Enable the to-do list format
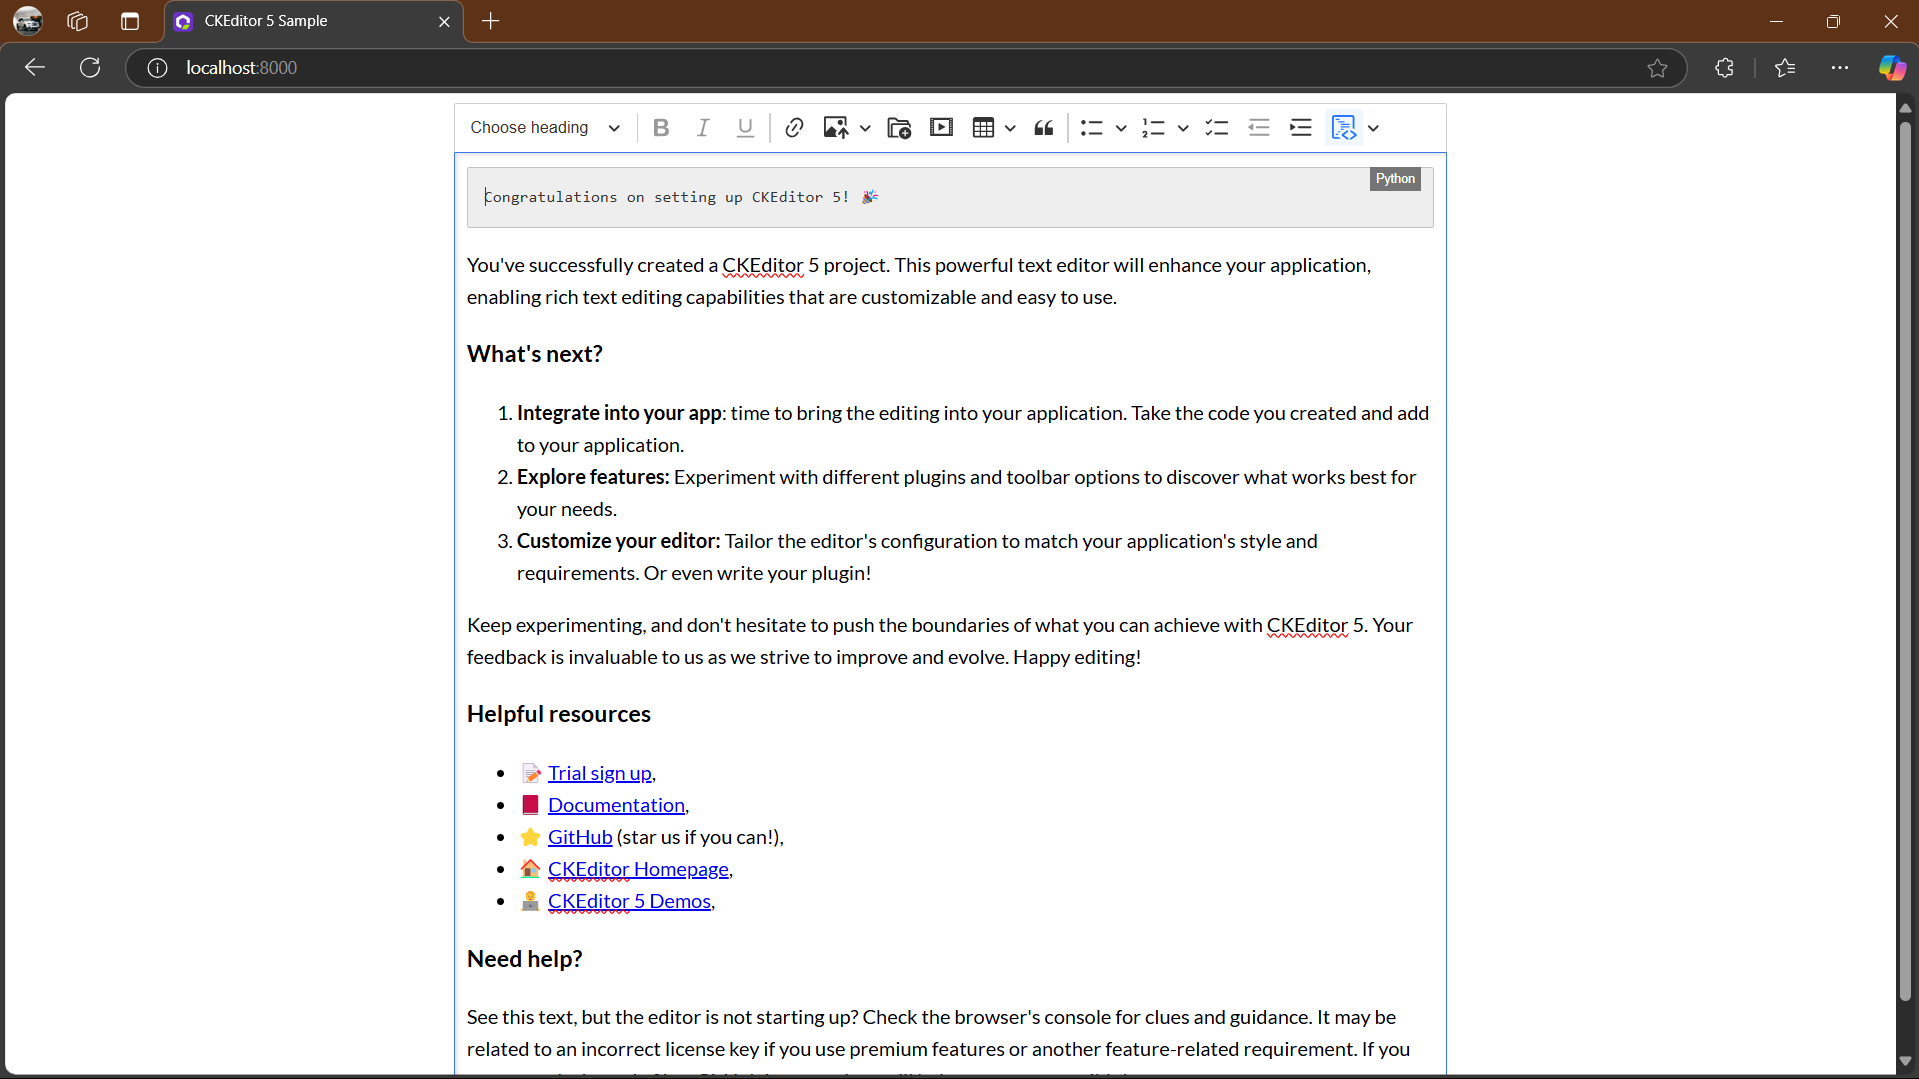1919x1079 pixels. (1216, 128)
